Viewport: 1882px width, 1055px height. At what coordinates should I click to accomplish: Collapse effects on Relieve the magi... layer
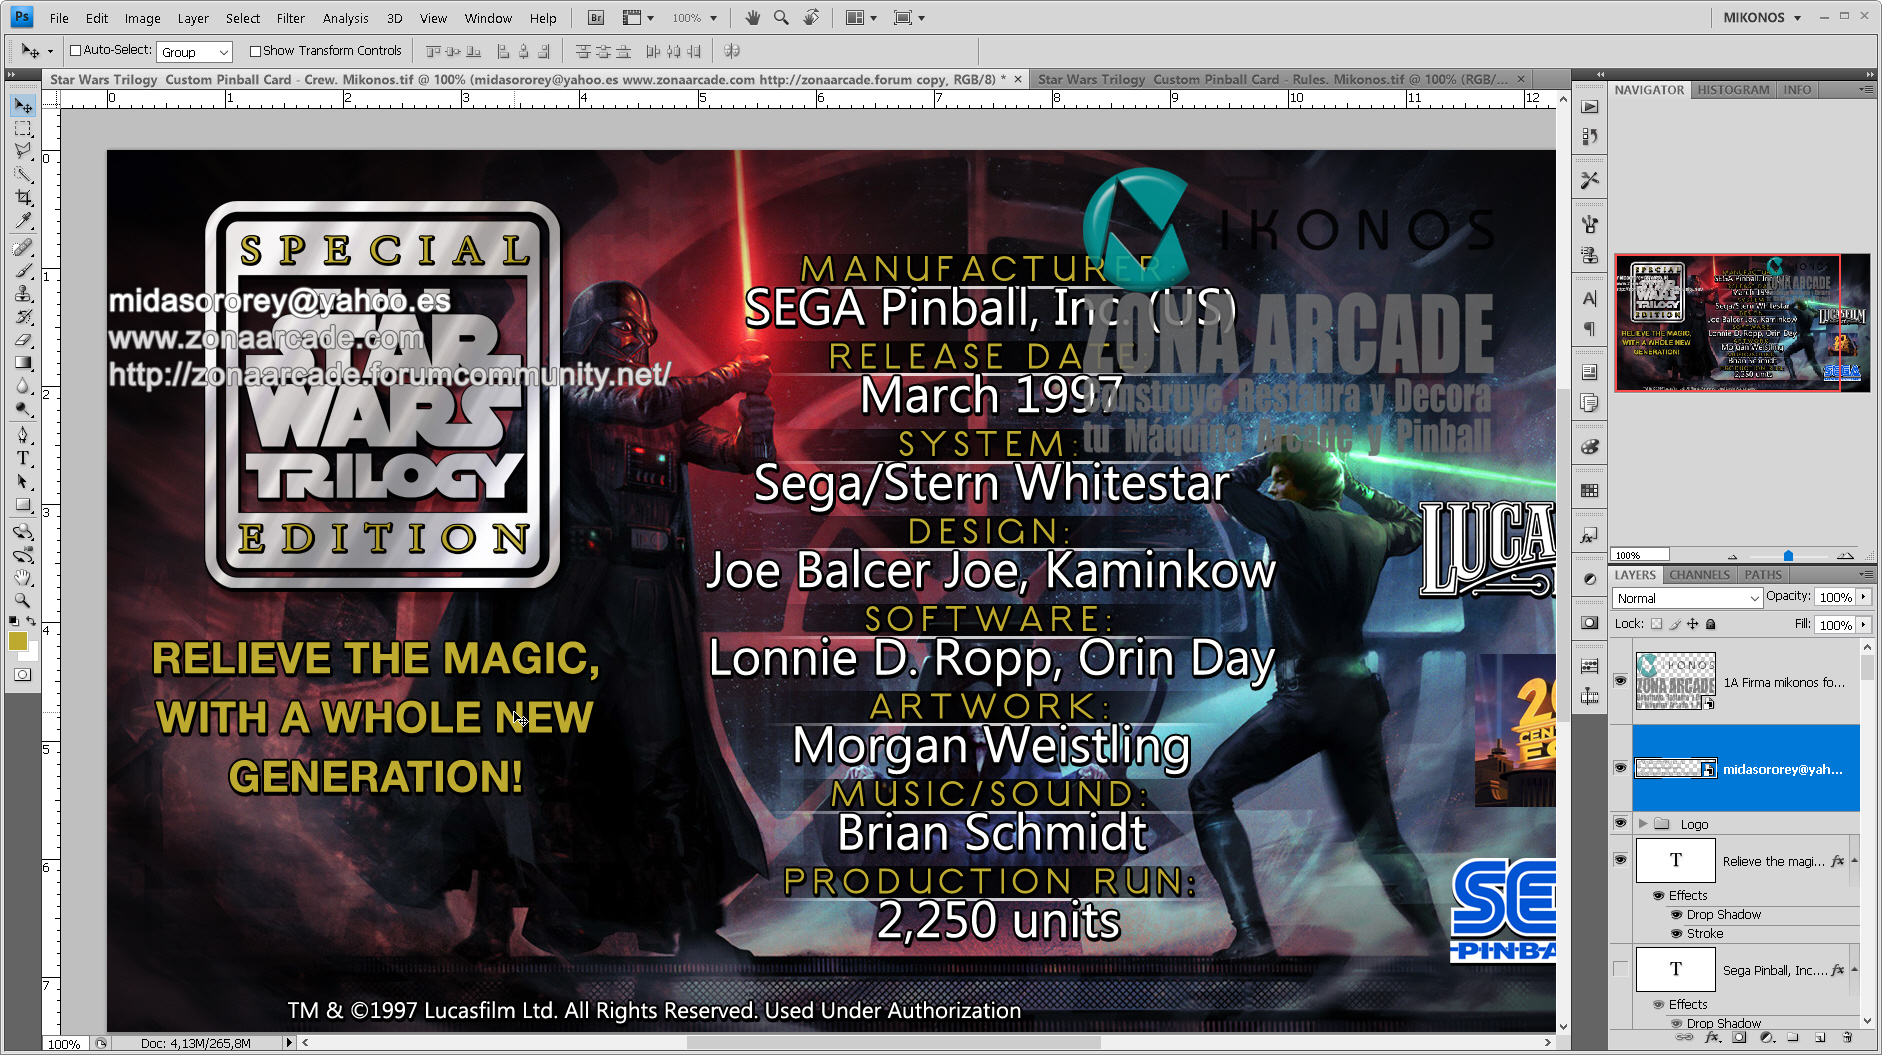tap(1855, 861)
